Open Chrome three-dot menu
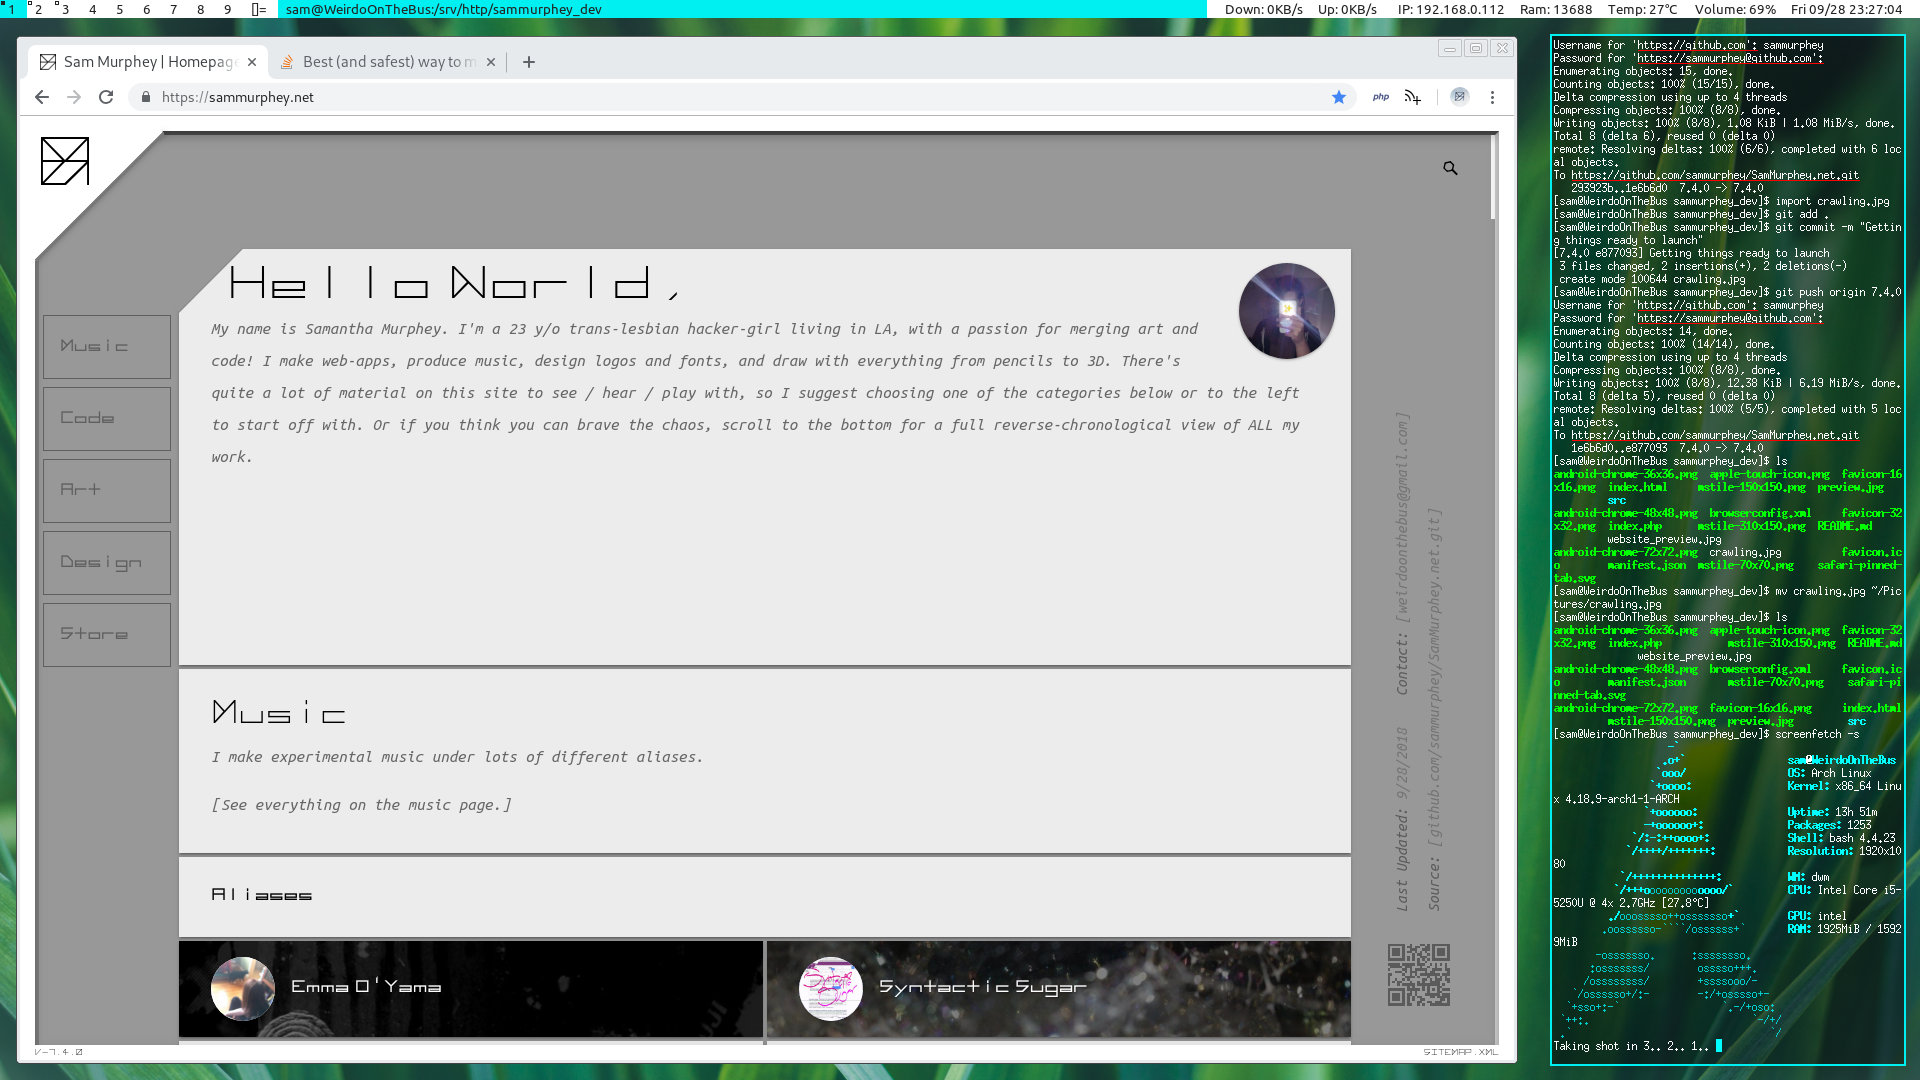The width and height of the screenshot is (1920, 1080). click(1492, 97)
